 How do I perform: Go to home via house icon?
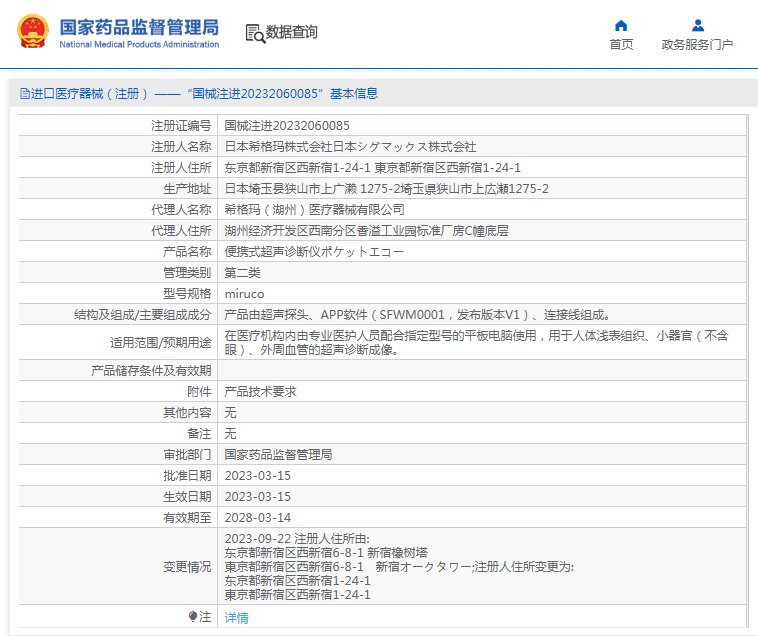(621, 26)
